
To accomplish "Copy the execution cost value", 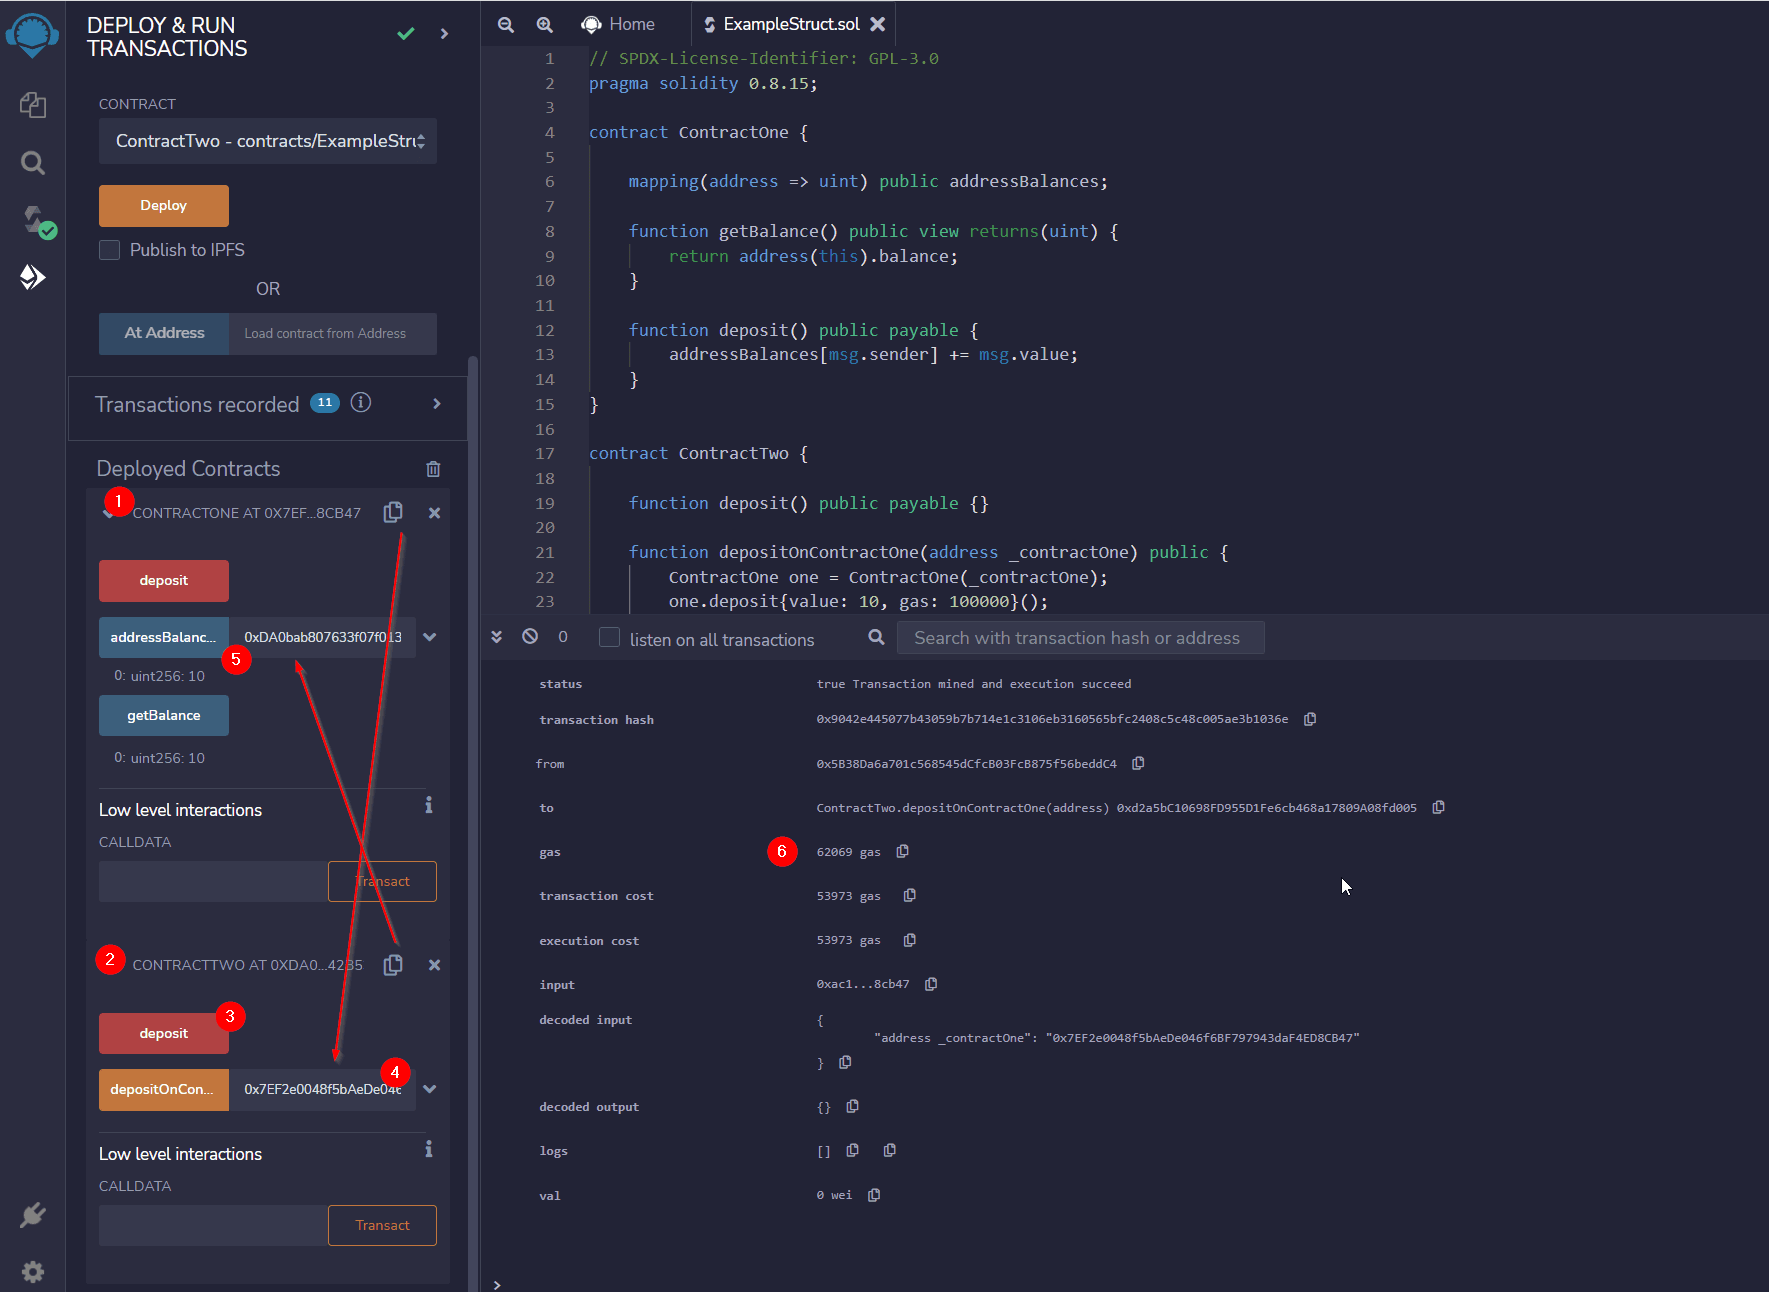I will pos(909,940).
